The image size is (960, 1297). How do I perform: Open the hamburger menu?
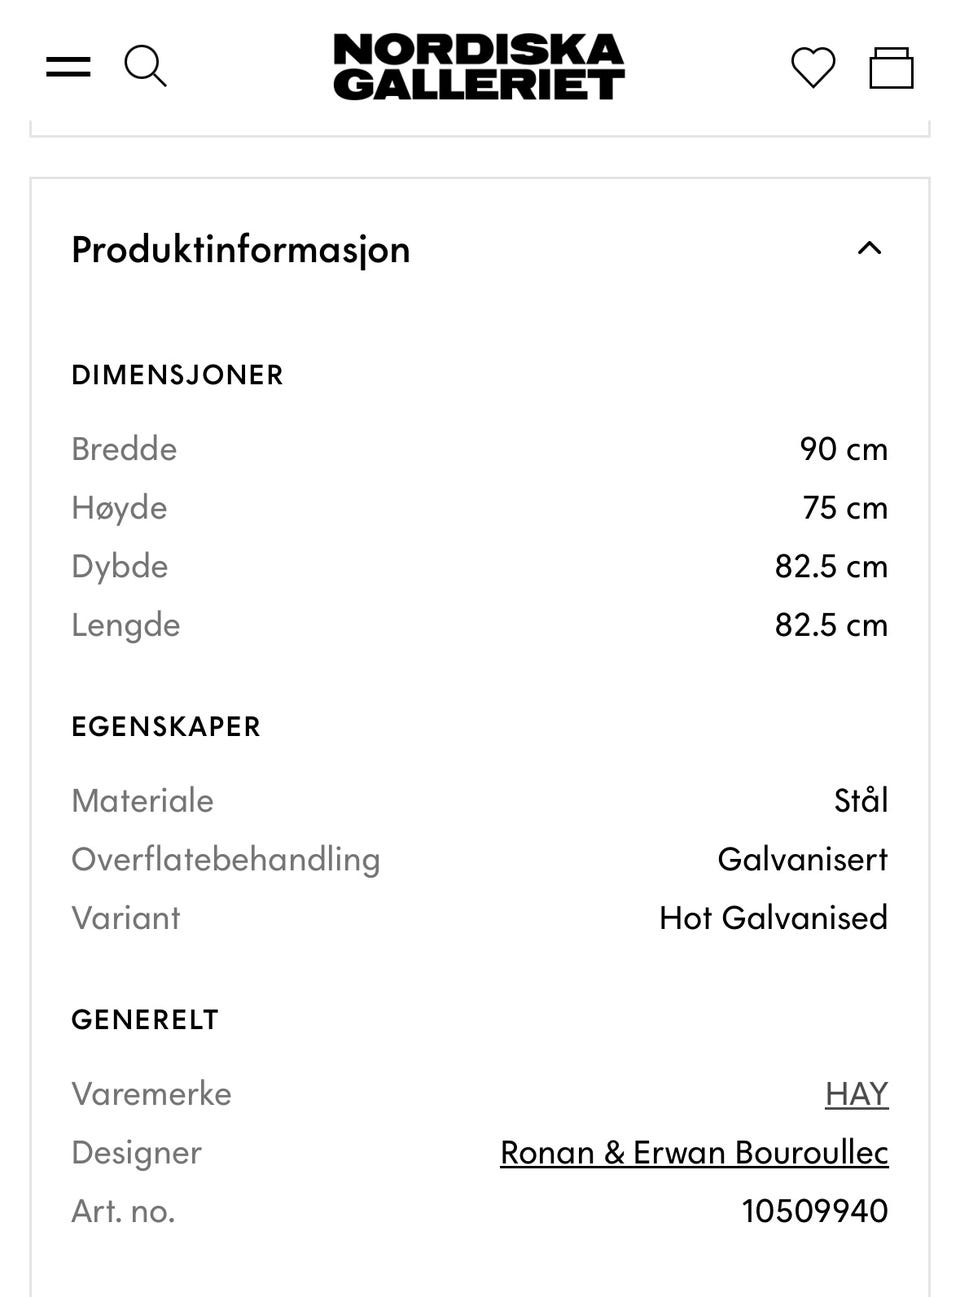tap(68, 67)
